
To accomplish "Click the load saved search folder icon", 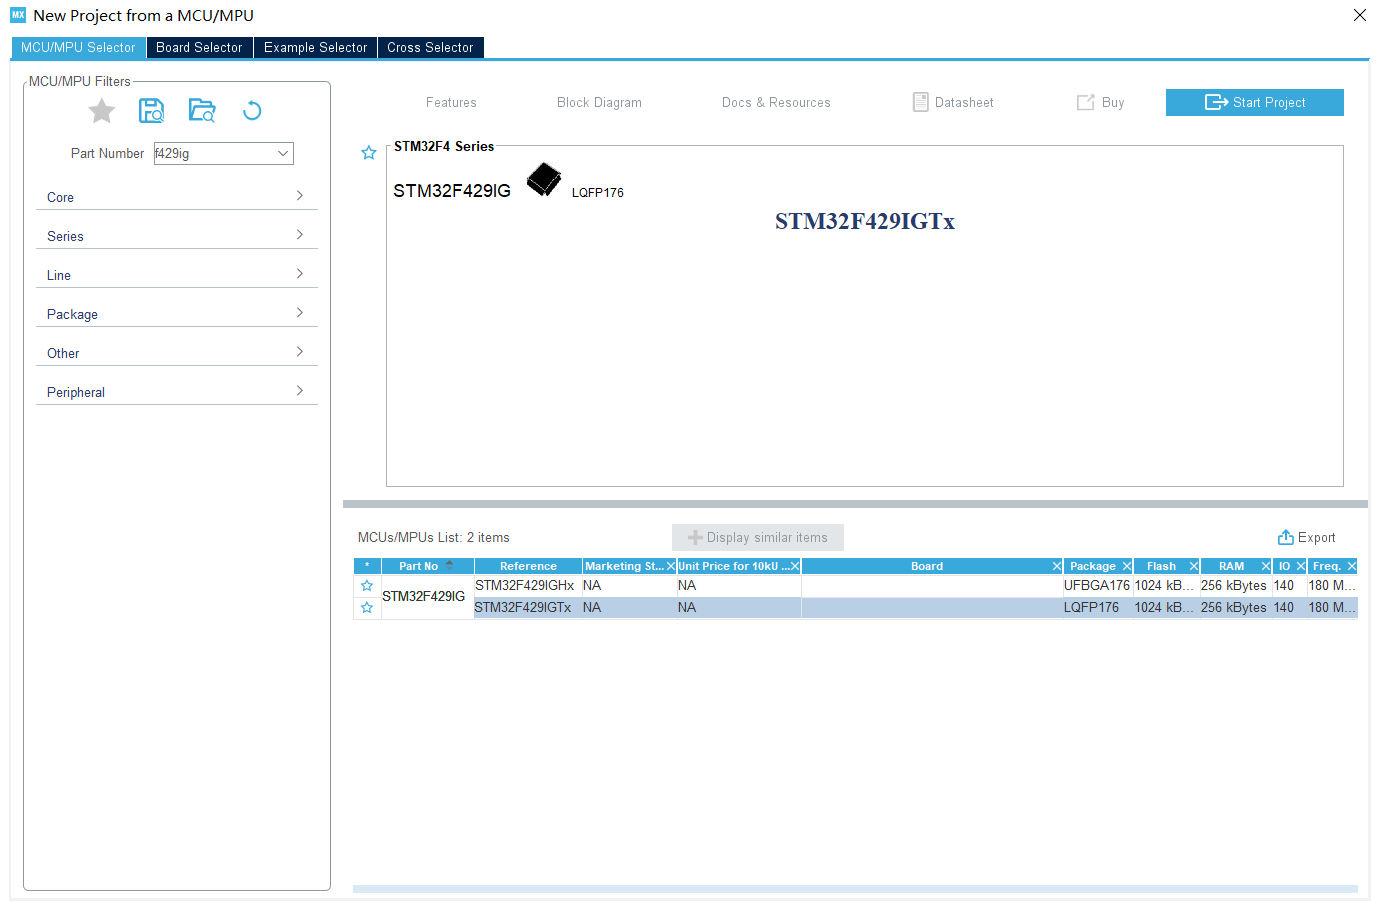I will 202,111.
